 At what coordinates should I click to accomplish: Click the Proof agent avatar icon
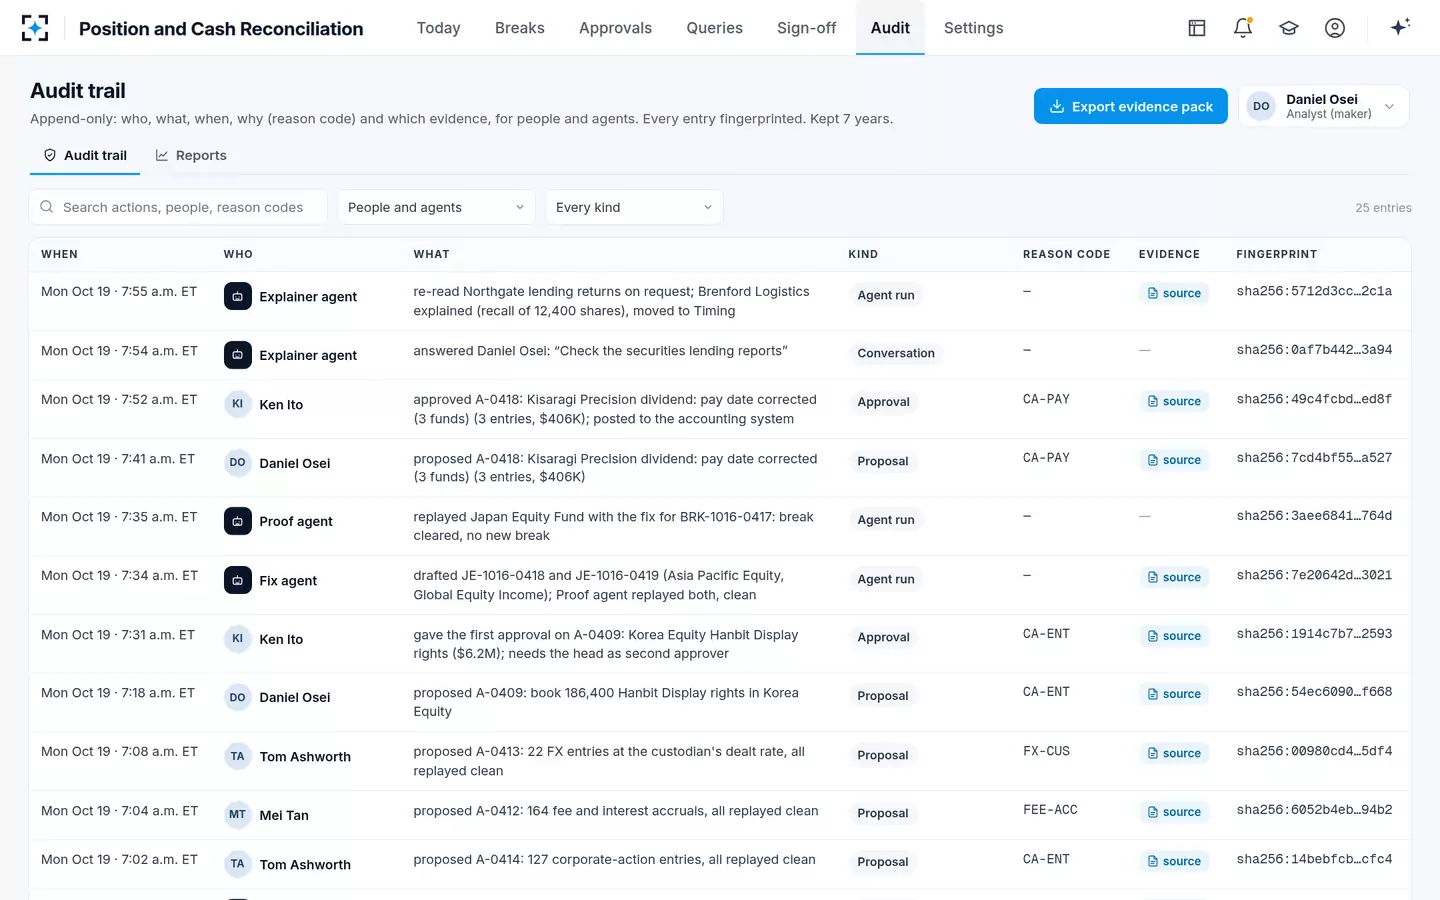tap(238, 521)
